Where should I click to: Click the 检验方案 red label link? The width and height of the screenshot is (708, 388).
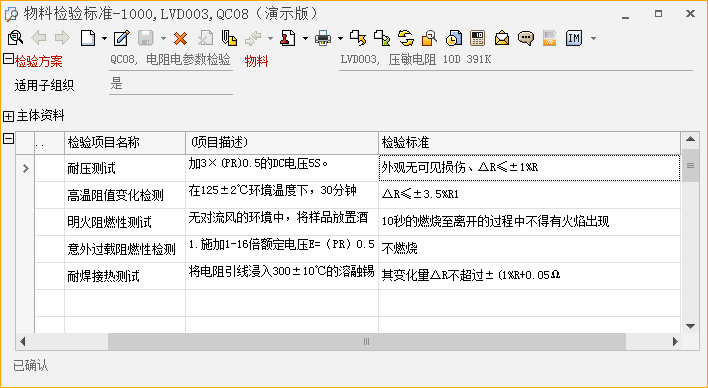tap(39, 61)
